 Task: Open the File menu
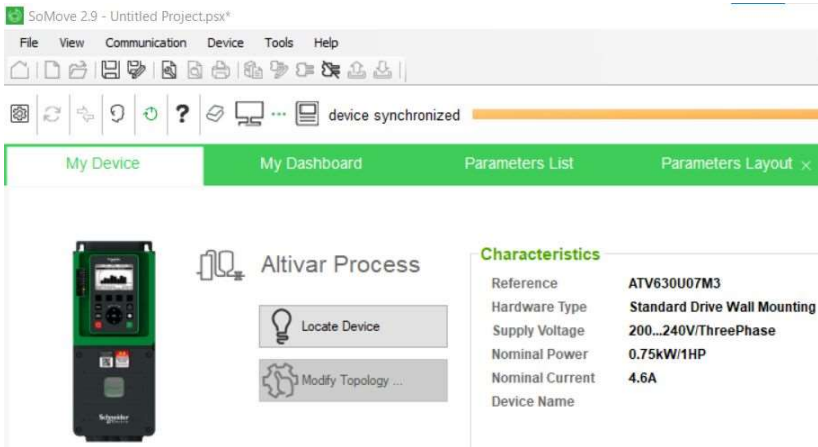click(29, 43)
